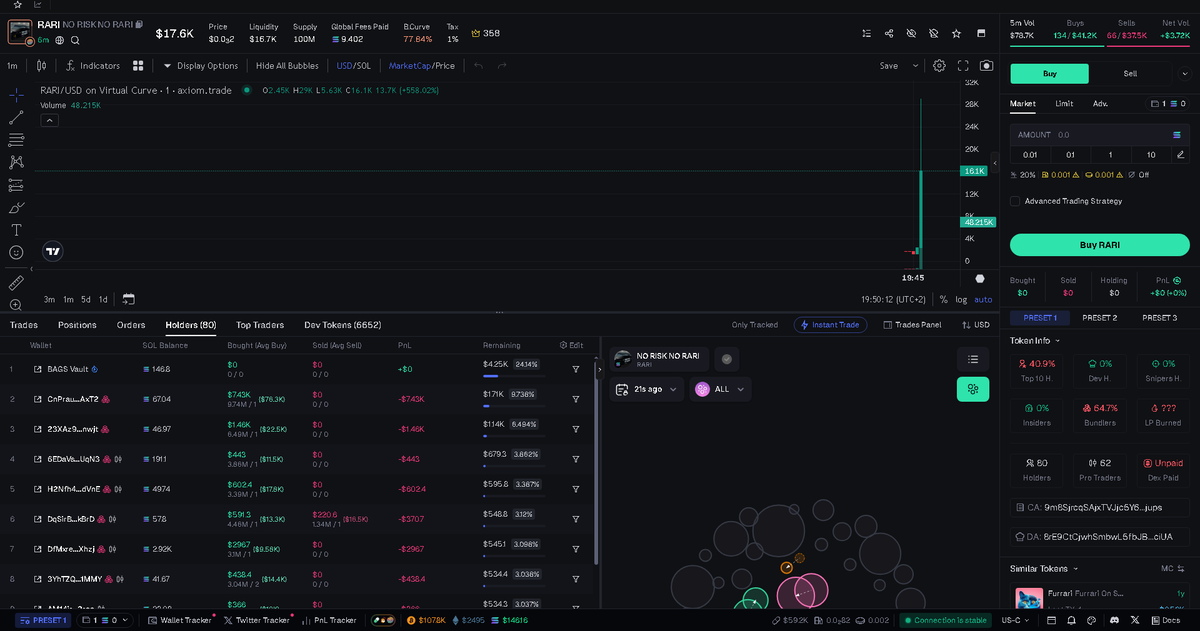This screenshot has width=1200, height=631.
Task: Open Top Traders tab
Action: (260, 325)
